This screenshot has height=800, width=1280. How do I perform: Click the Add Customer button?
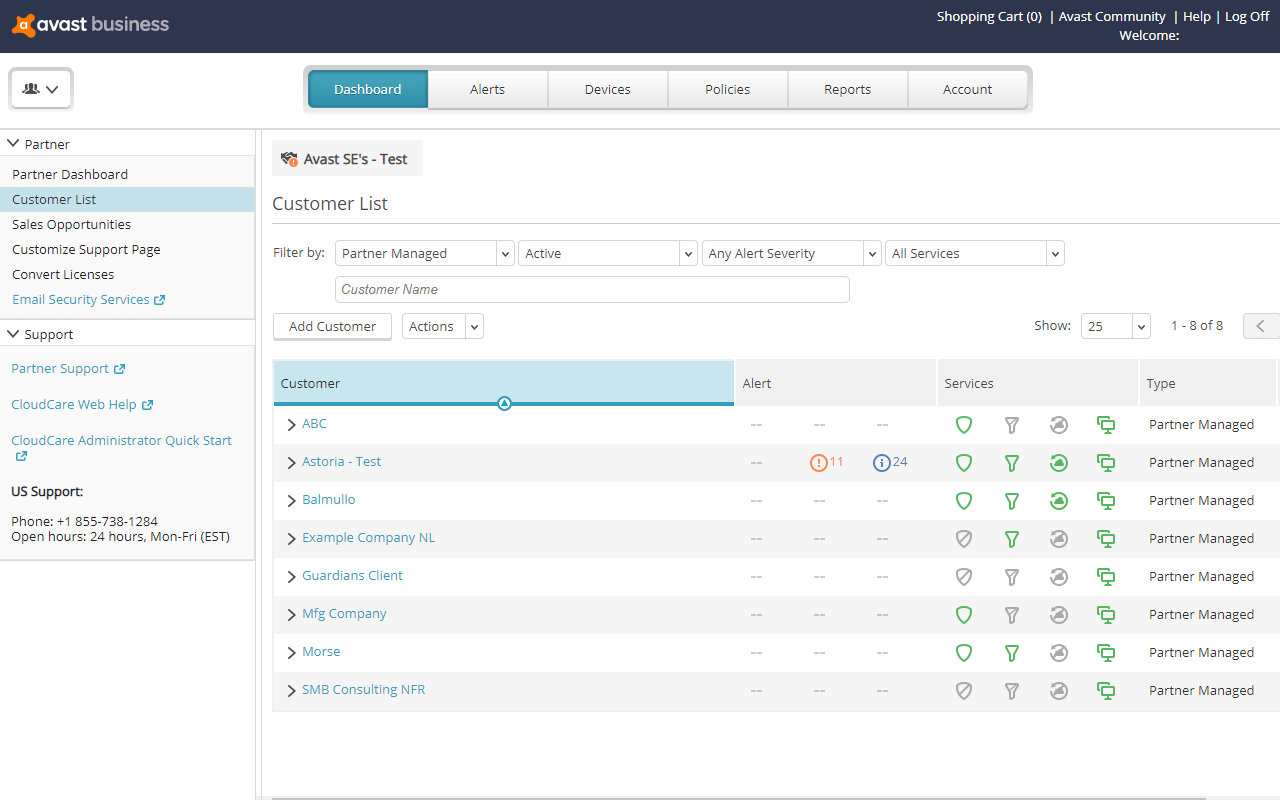332,326
